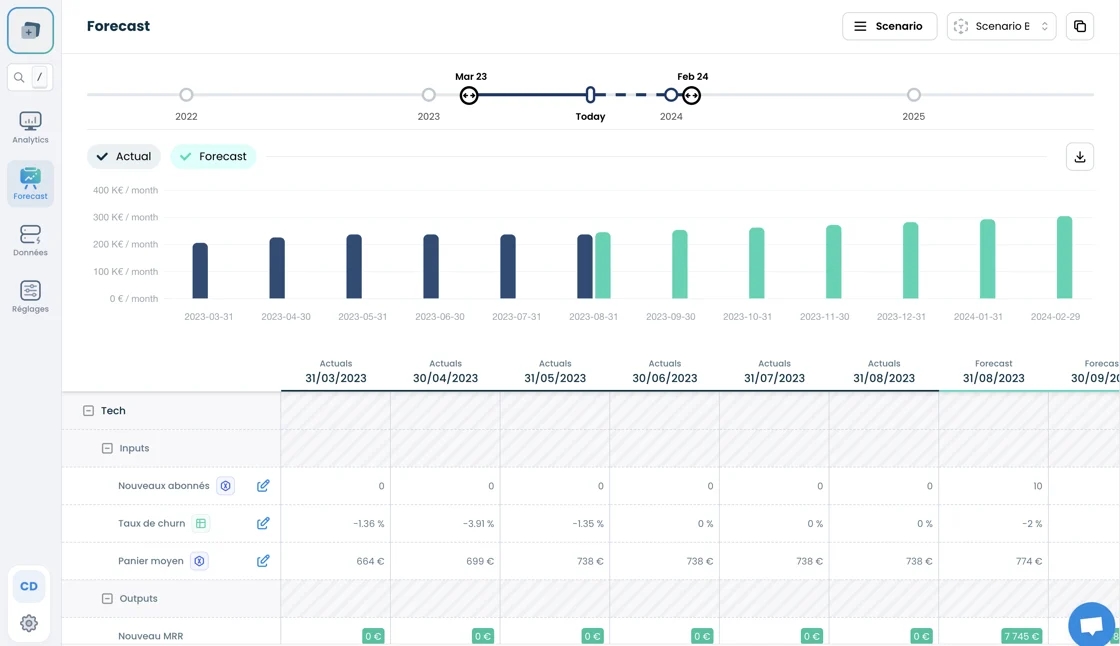Select the Forecast sidebar tab
The width and height of the screenshot is (1120, 646).
30,184
